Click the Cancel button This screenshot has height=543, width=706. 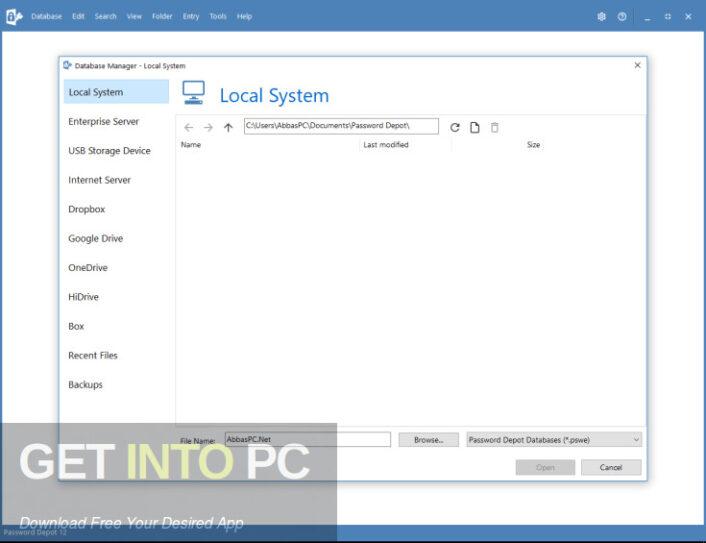click(x=611, y=467)
